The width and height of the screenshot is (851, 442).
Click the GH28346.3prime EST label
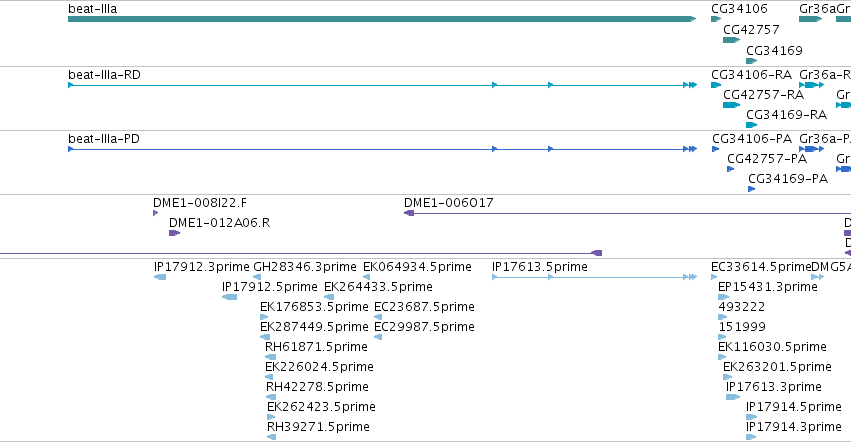tap(304, 267)
